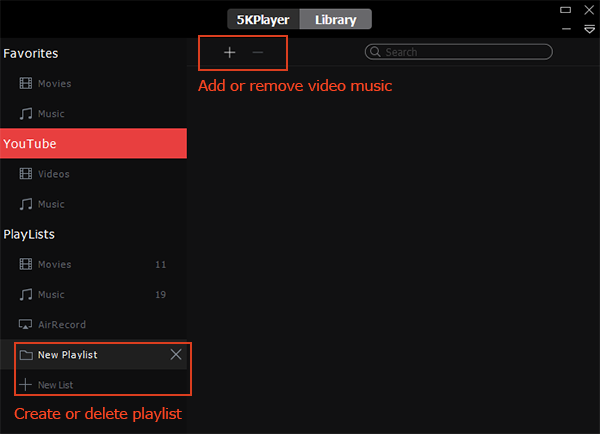Open the dropdown triangle menu icon
This screenshot has width=600, height=434.
(589, 29)
